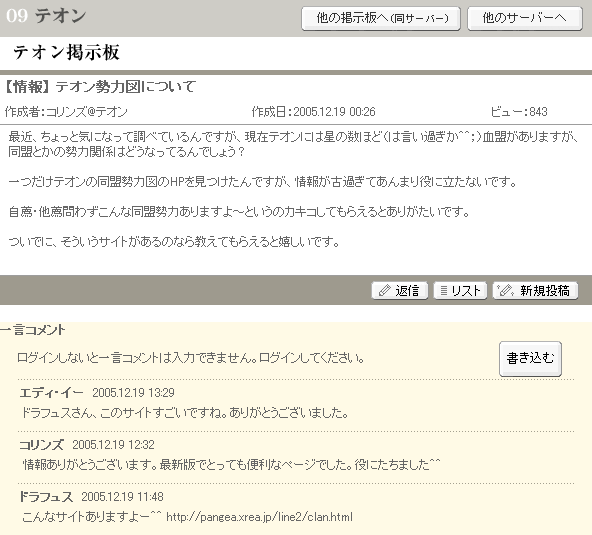Click the creation date 2005.12.19 00:26
592x535 pixels.
pyautogui.click(x=313, y=112)
